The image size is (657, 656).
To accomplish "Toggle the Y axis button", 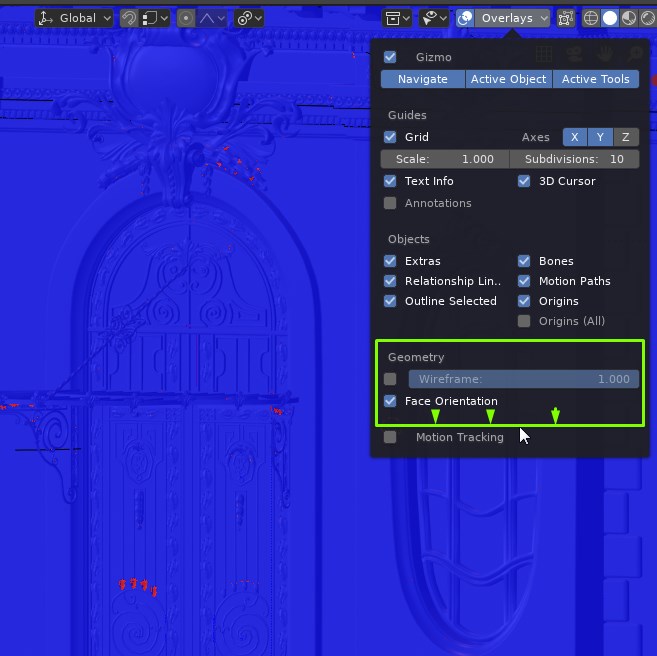I will point(600,137).
